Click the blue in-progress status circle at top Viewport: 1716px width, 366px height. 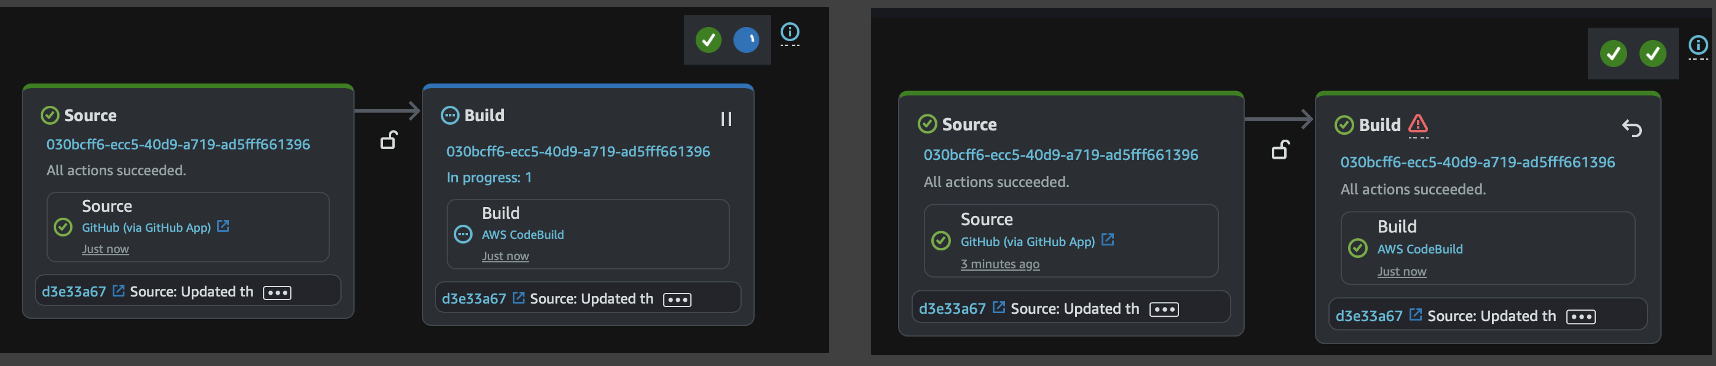point(746,40)
